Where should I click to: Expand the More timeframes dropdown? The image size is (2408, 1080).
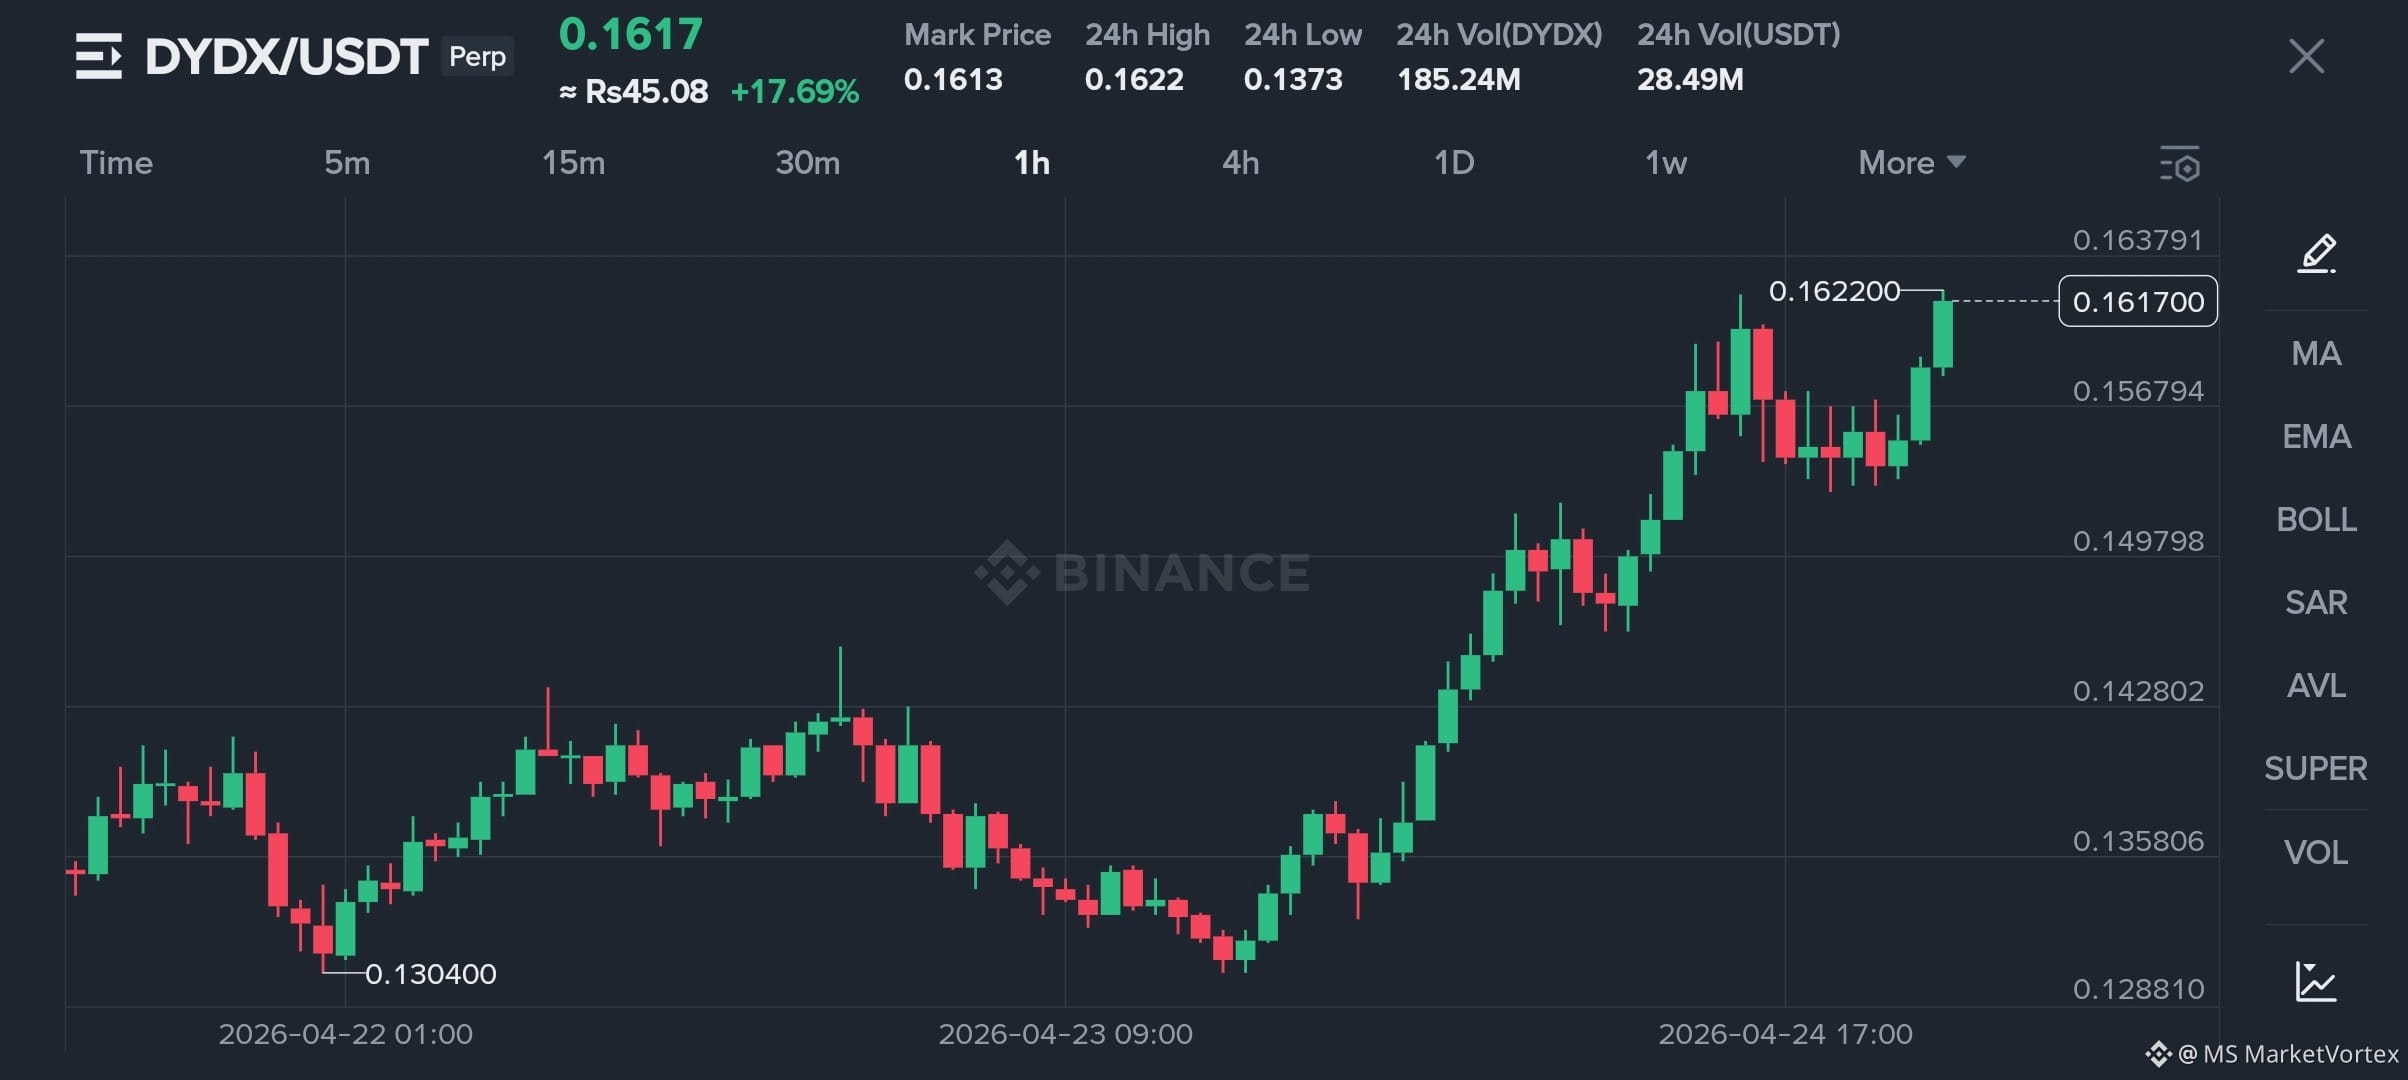1911,163
